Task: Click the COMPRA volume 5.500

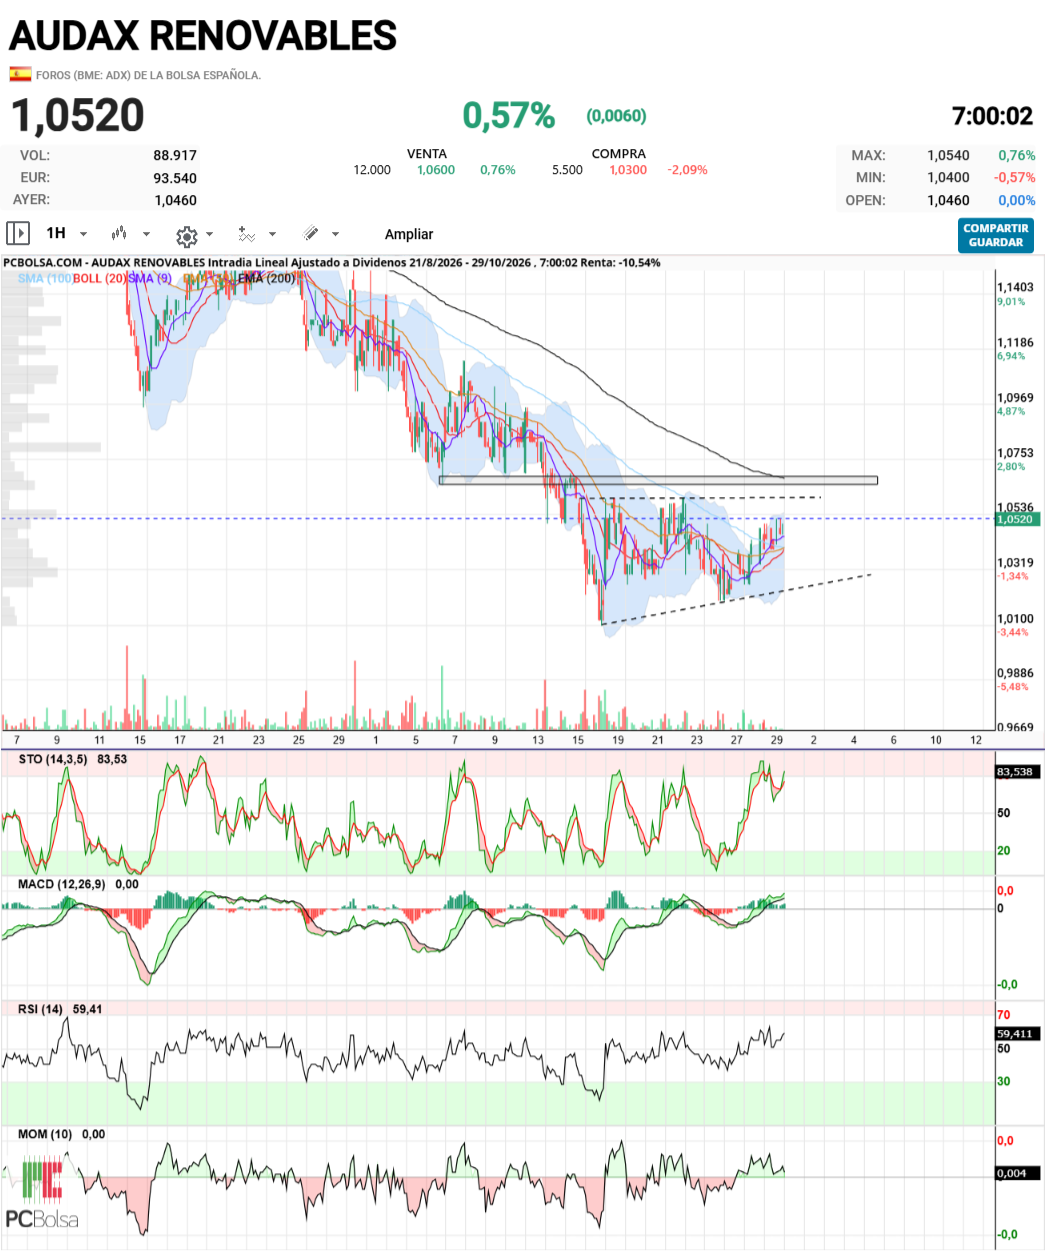Action: pyautogui.click(x=567, y=170)
